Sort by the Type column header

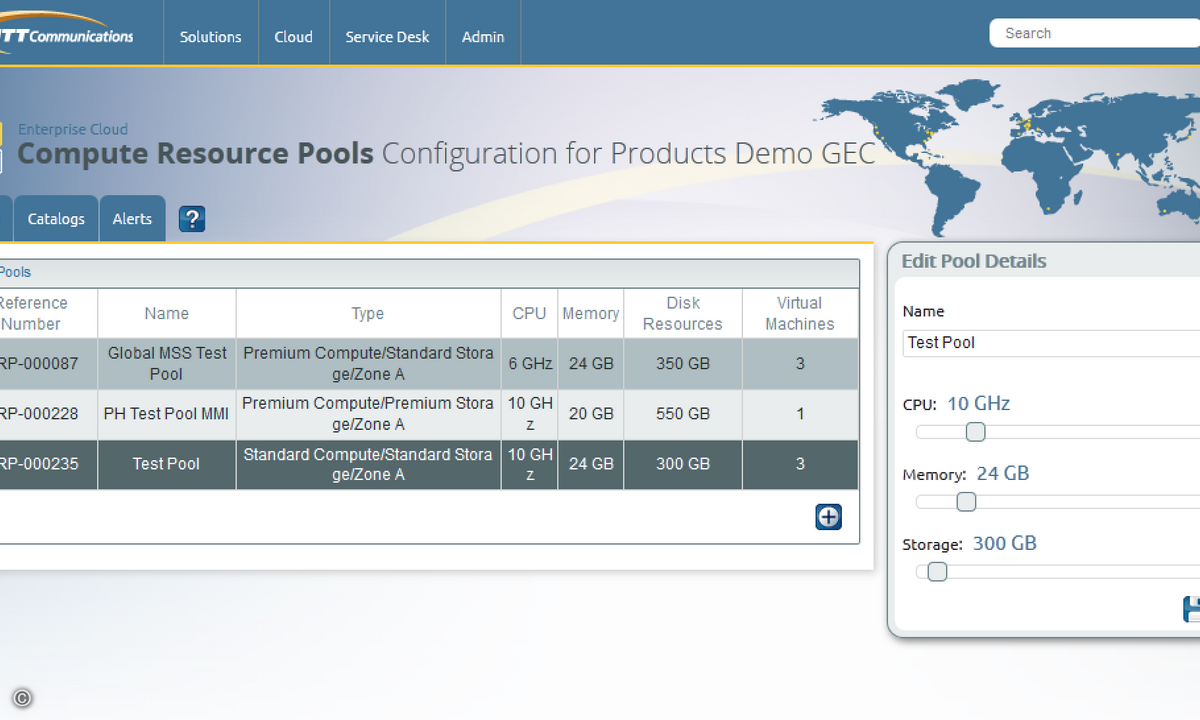coord(368,314)
